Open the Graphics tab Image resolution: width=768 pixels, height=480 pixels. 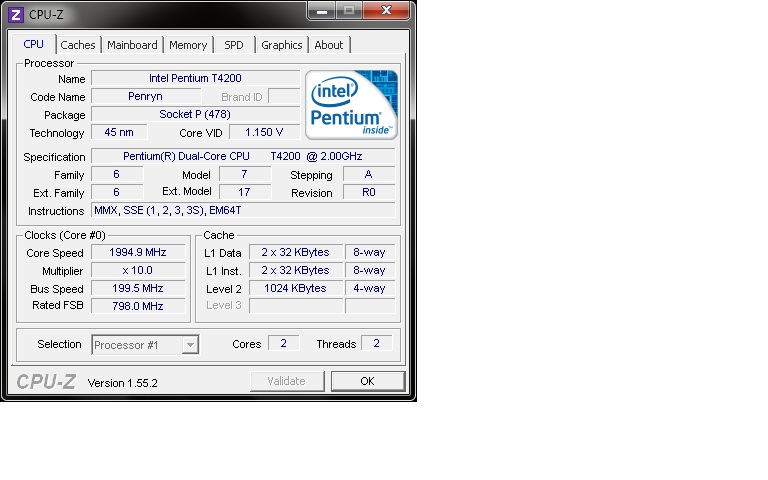(x=282, y=45)
